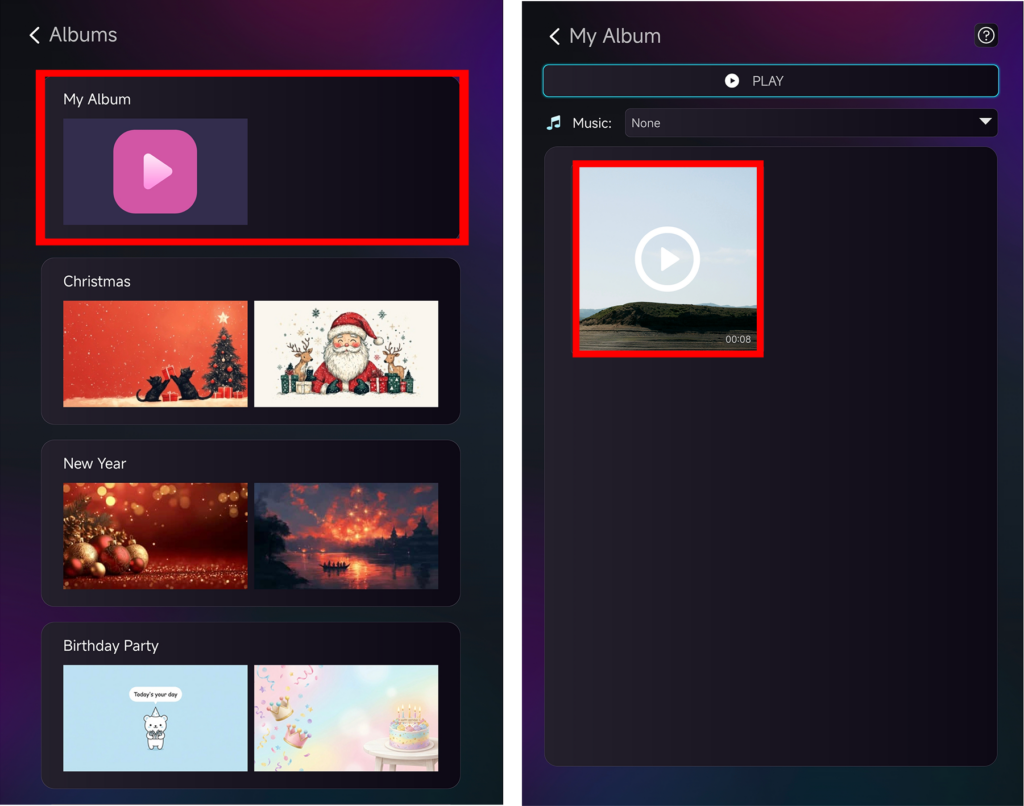Play the landscape video using its circular play icon
The width and height of the screenshot is (1024, 806).
667,259
